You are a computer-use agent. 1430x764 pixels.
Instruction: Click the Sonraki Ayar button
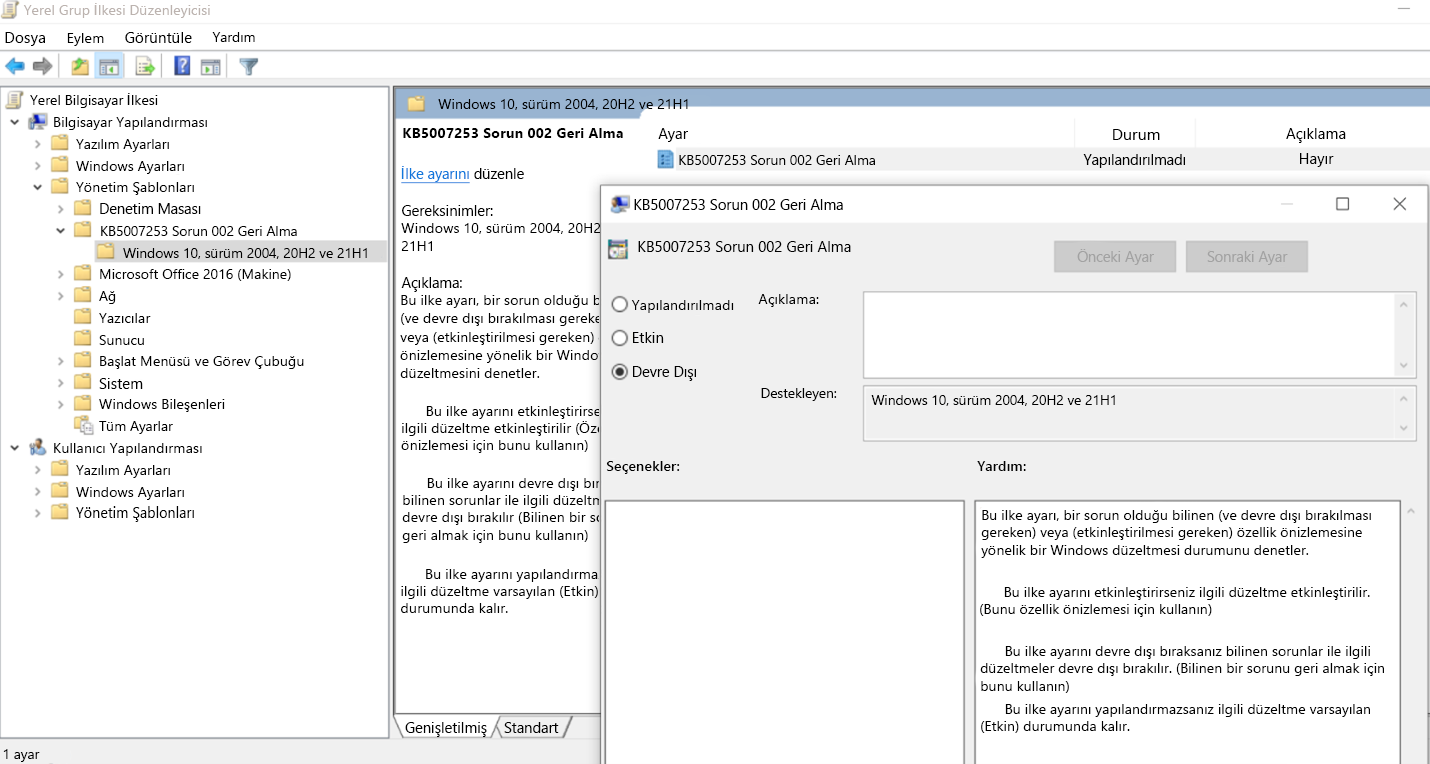pos(1247,256)
